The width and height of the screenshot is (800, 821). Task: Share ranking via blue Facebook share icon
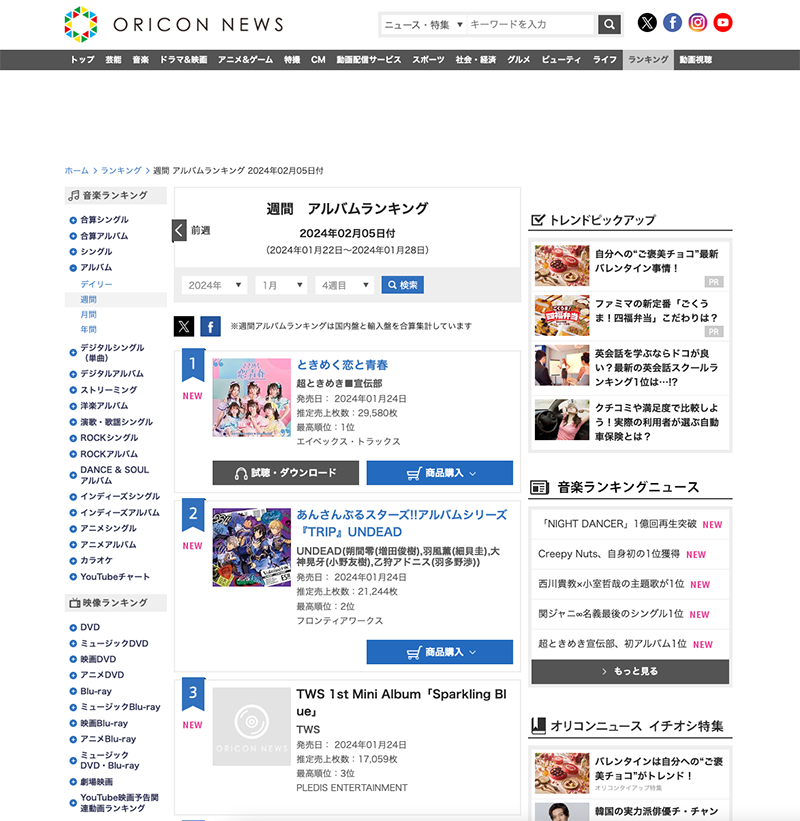click(x=210, y=326)
